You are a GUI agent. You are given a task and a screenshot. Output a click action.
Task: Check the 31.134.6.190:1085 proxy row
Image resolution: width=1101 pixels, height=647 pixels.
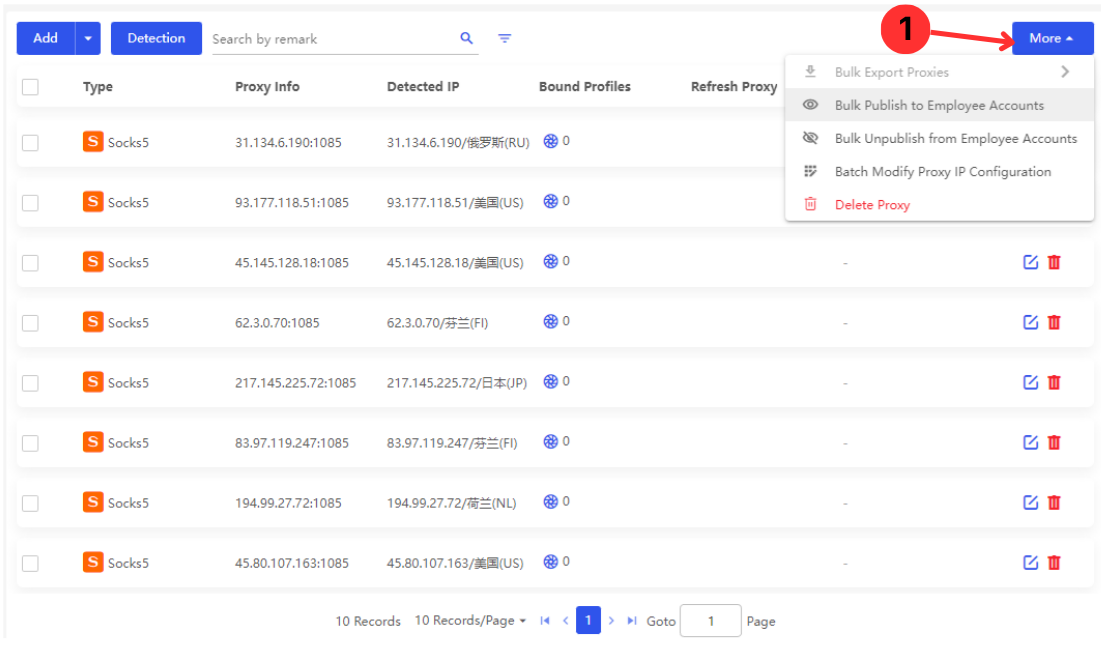30,143
